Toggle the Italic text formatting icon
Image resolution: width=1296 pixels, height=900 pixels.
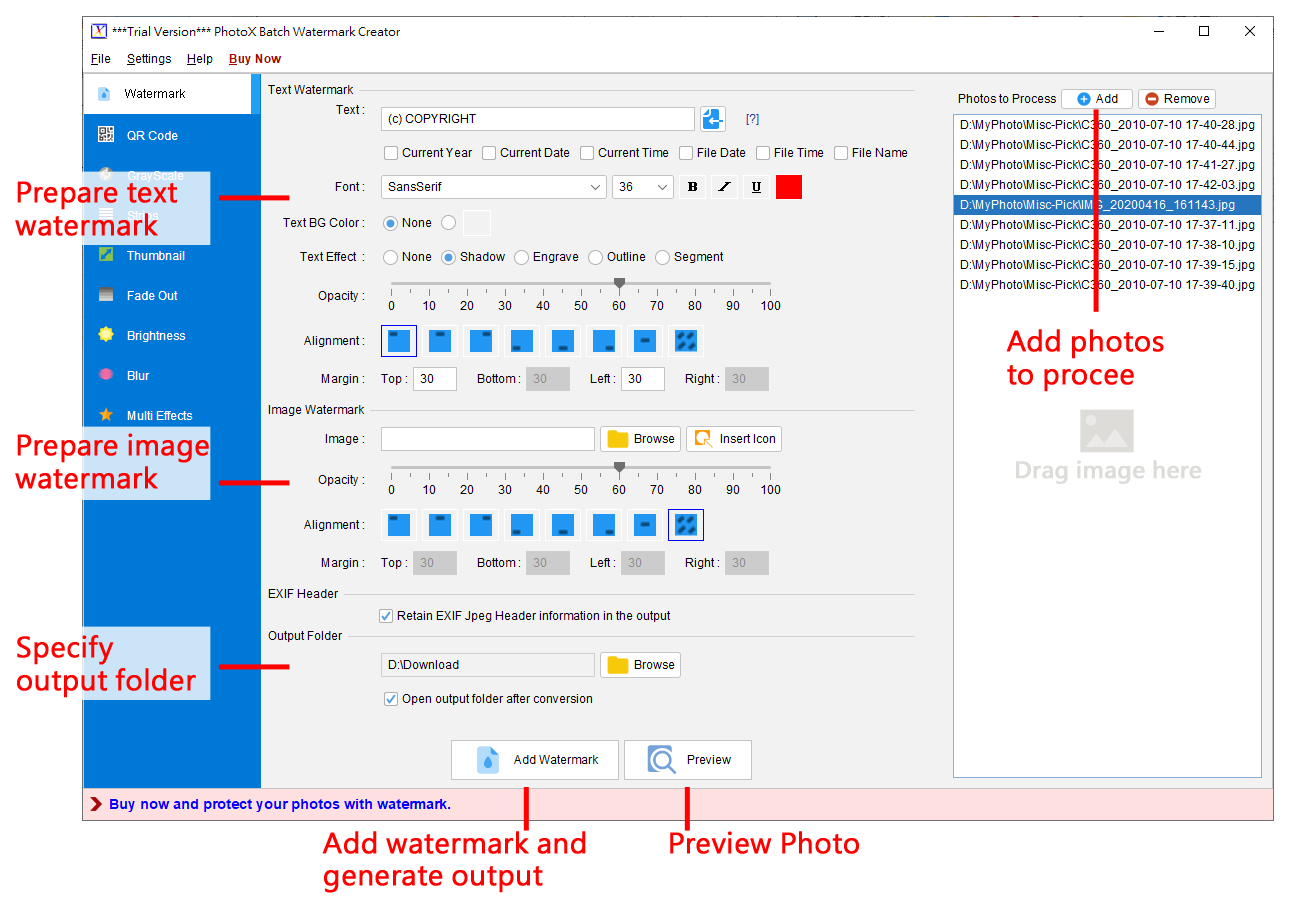[x=724, y=187]
